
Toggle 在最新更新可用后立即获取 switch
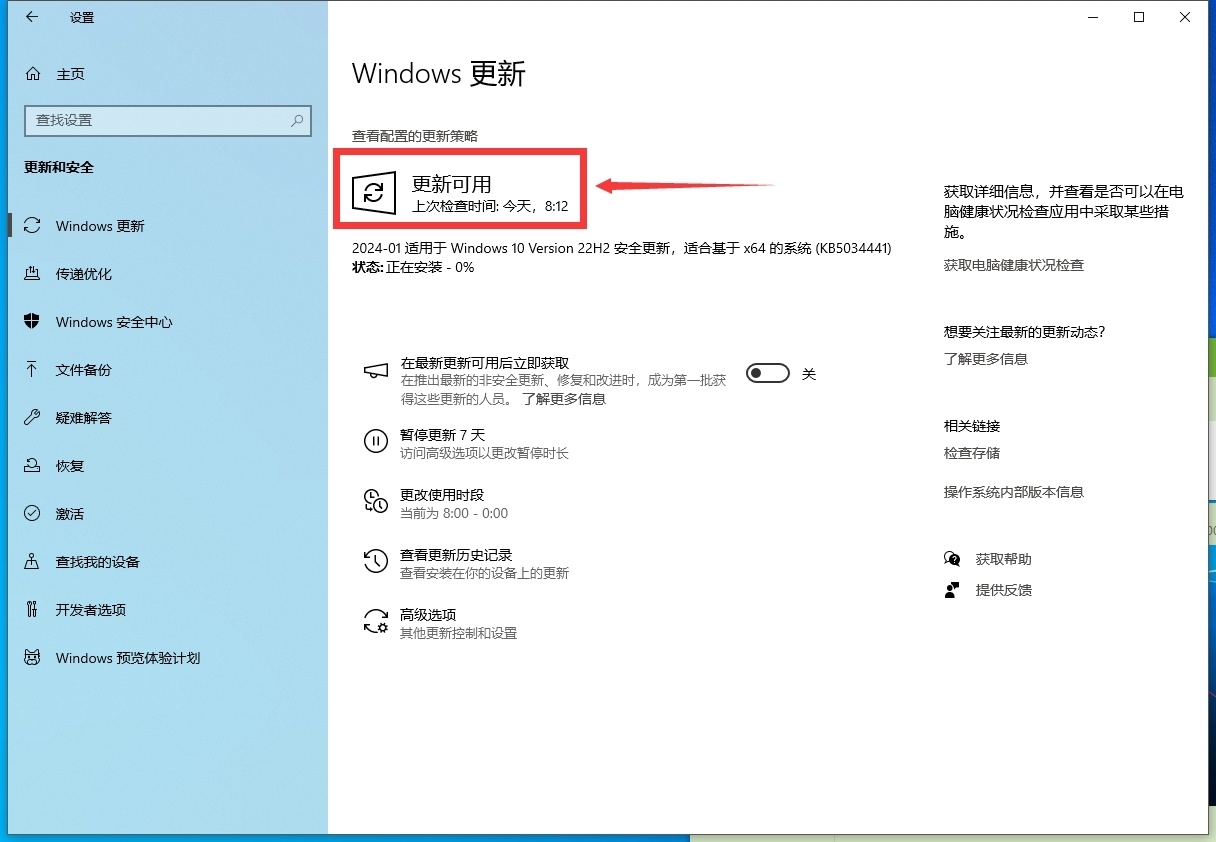(768, 373)
